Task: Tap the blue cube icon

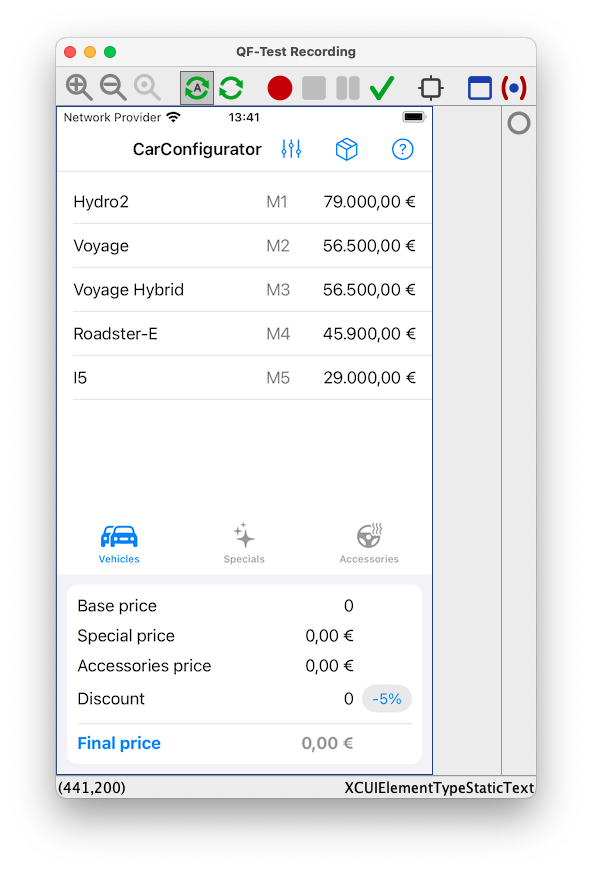Action: [x=346, y=149]
